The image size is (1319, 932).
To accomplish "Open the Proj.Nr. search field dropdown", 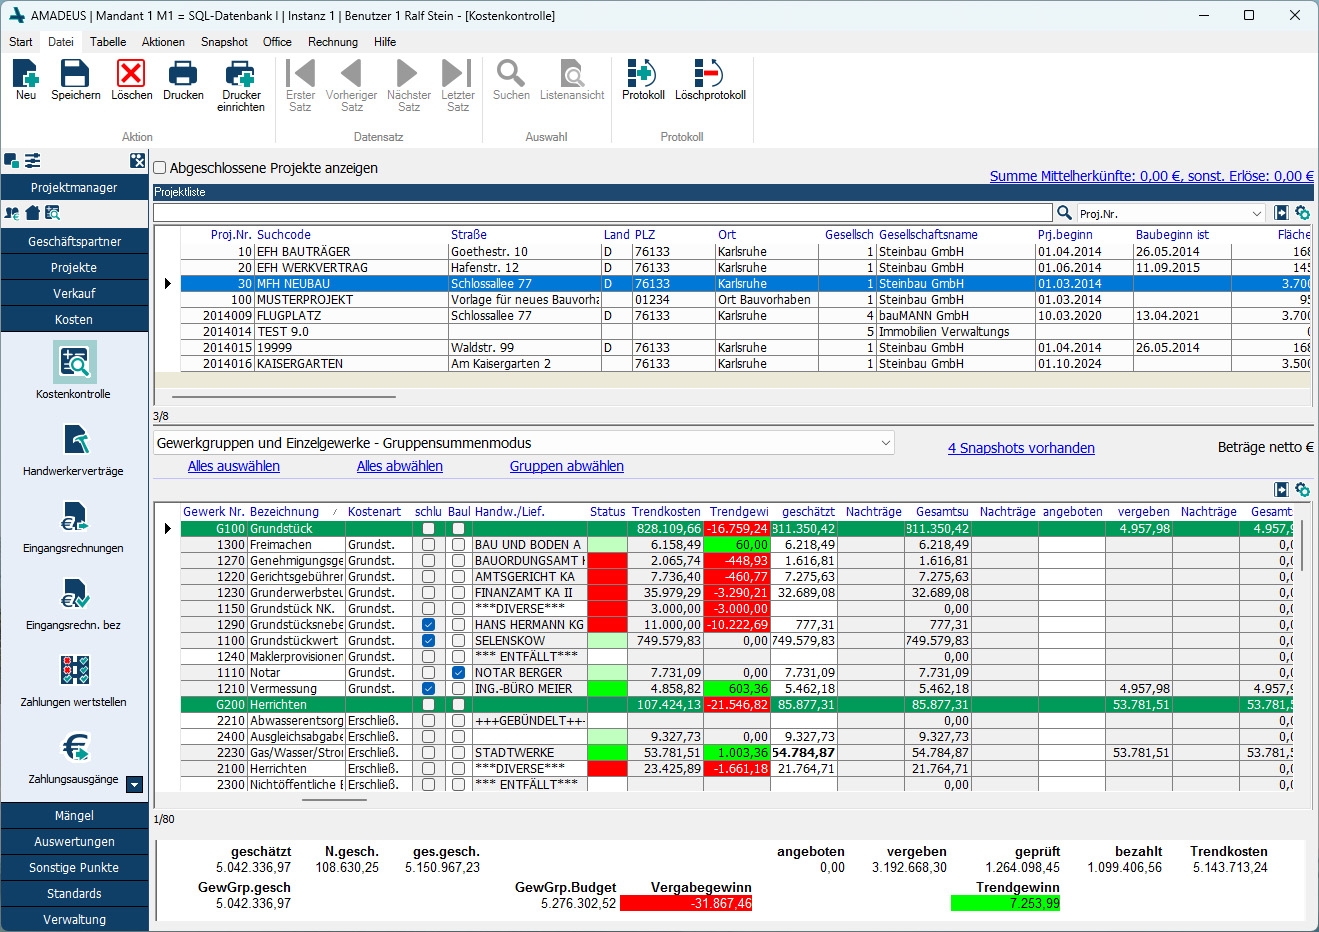I will click(1257, 214).
